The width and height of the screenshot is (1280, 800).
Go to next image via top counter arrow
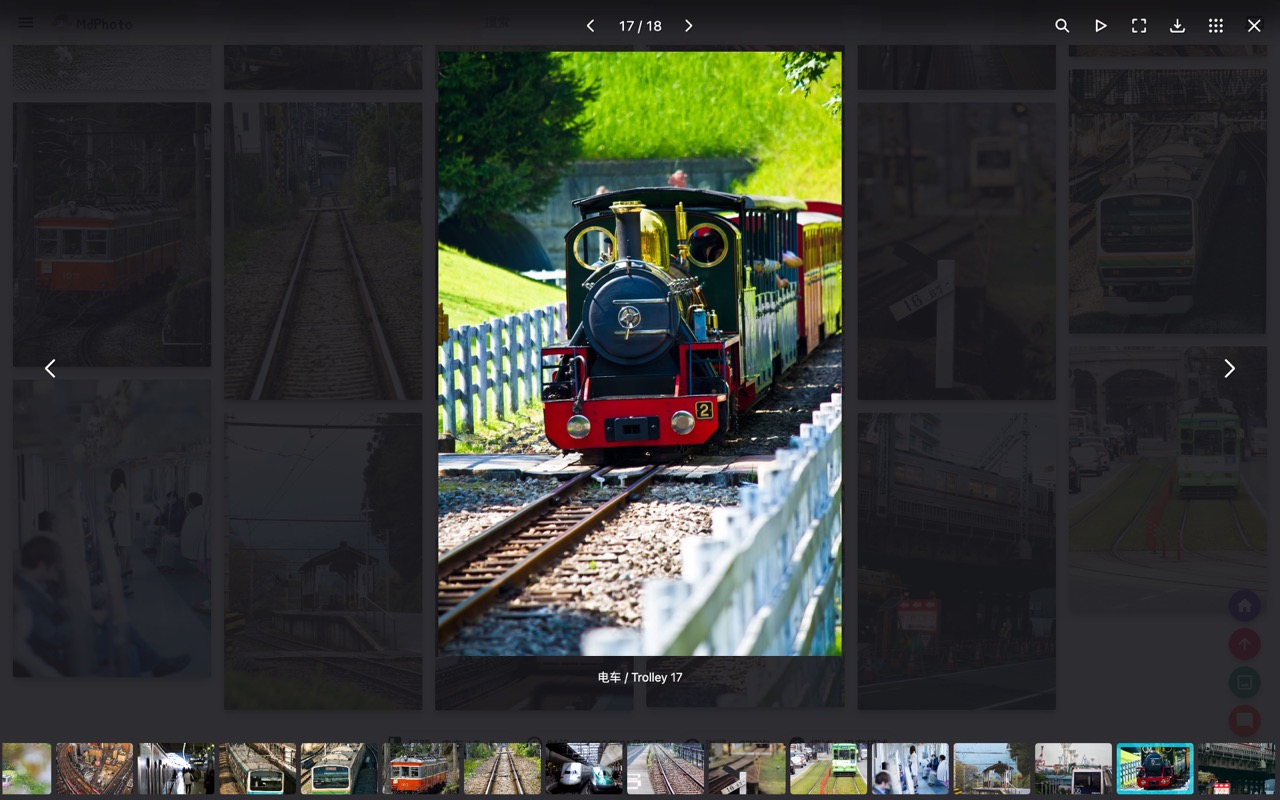(689, 26)
